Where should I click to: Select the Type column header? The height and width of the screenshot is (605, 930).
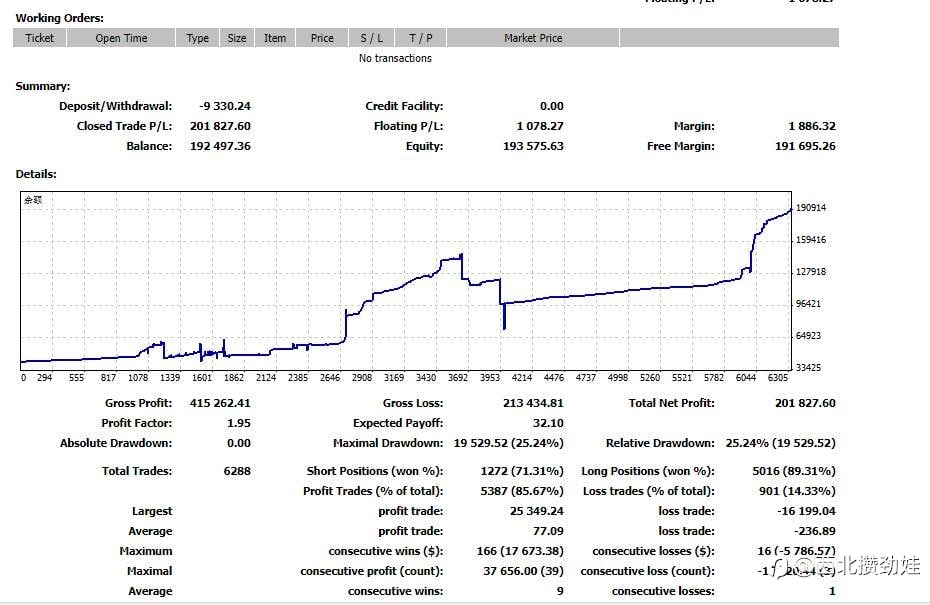[x=198, y=38]
